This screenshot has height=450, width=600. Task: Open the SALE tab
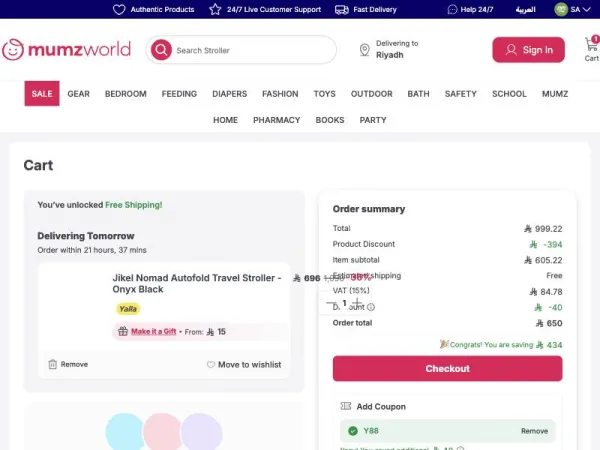(42, 94)
